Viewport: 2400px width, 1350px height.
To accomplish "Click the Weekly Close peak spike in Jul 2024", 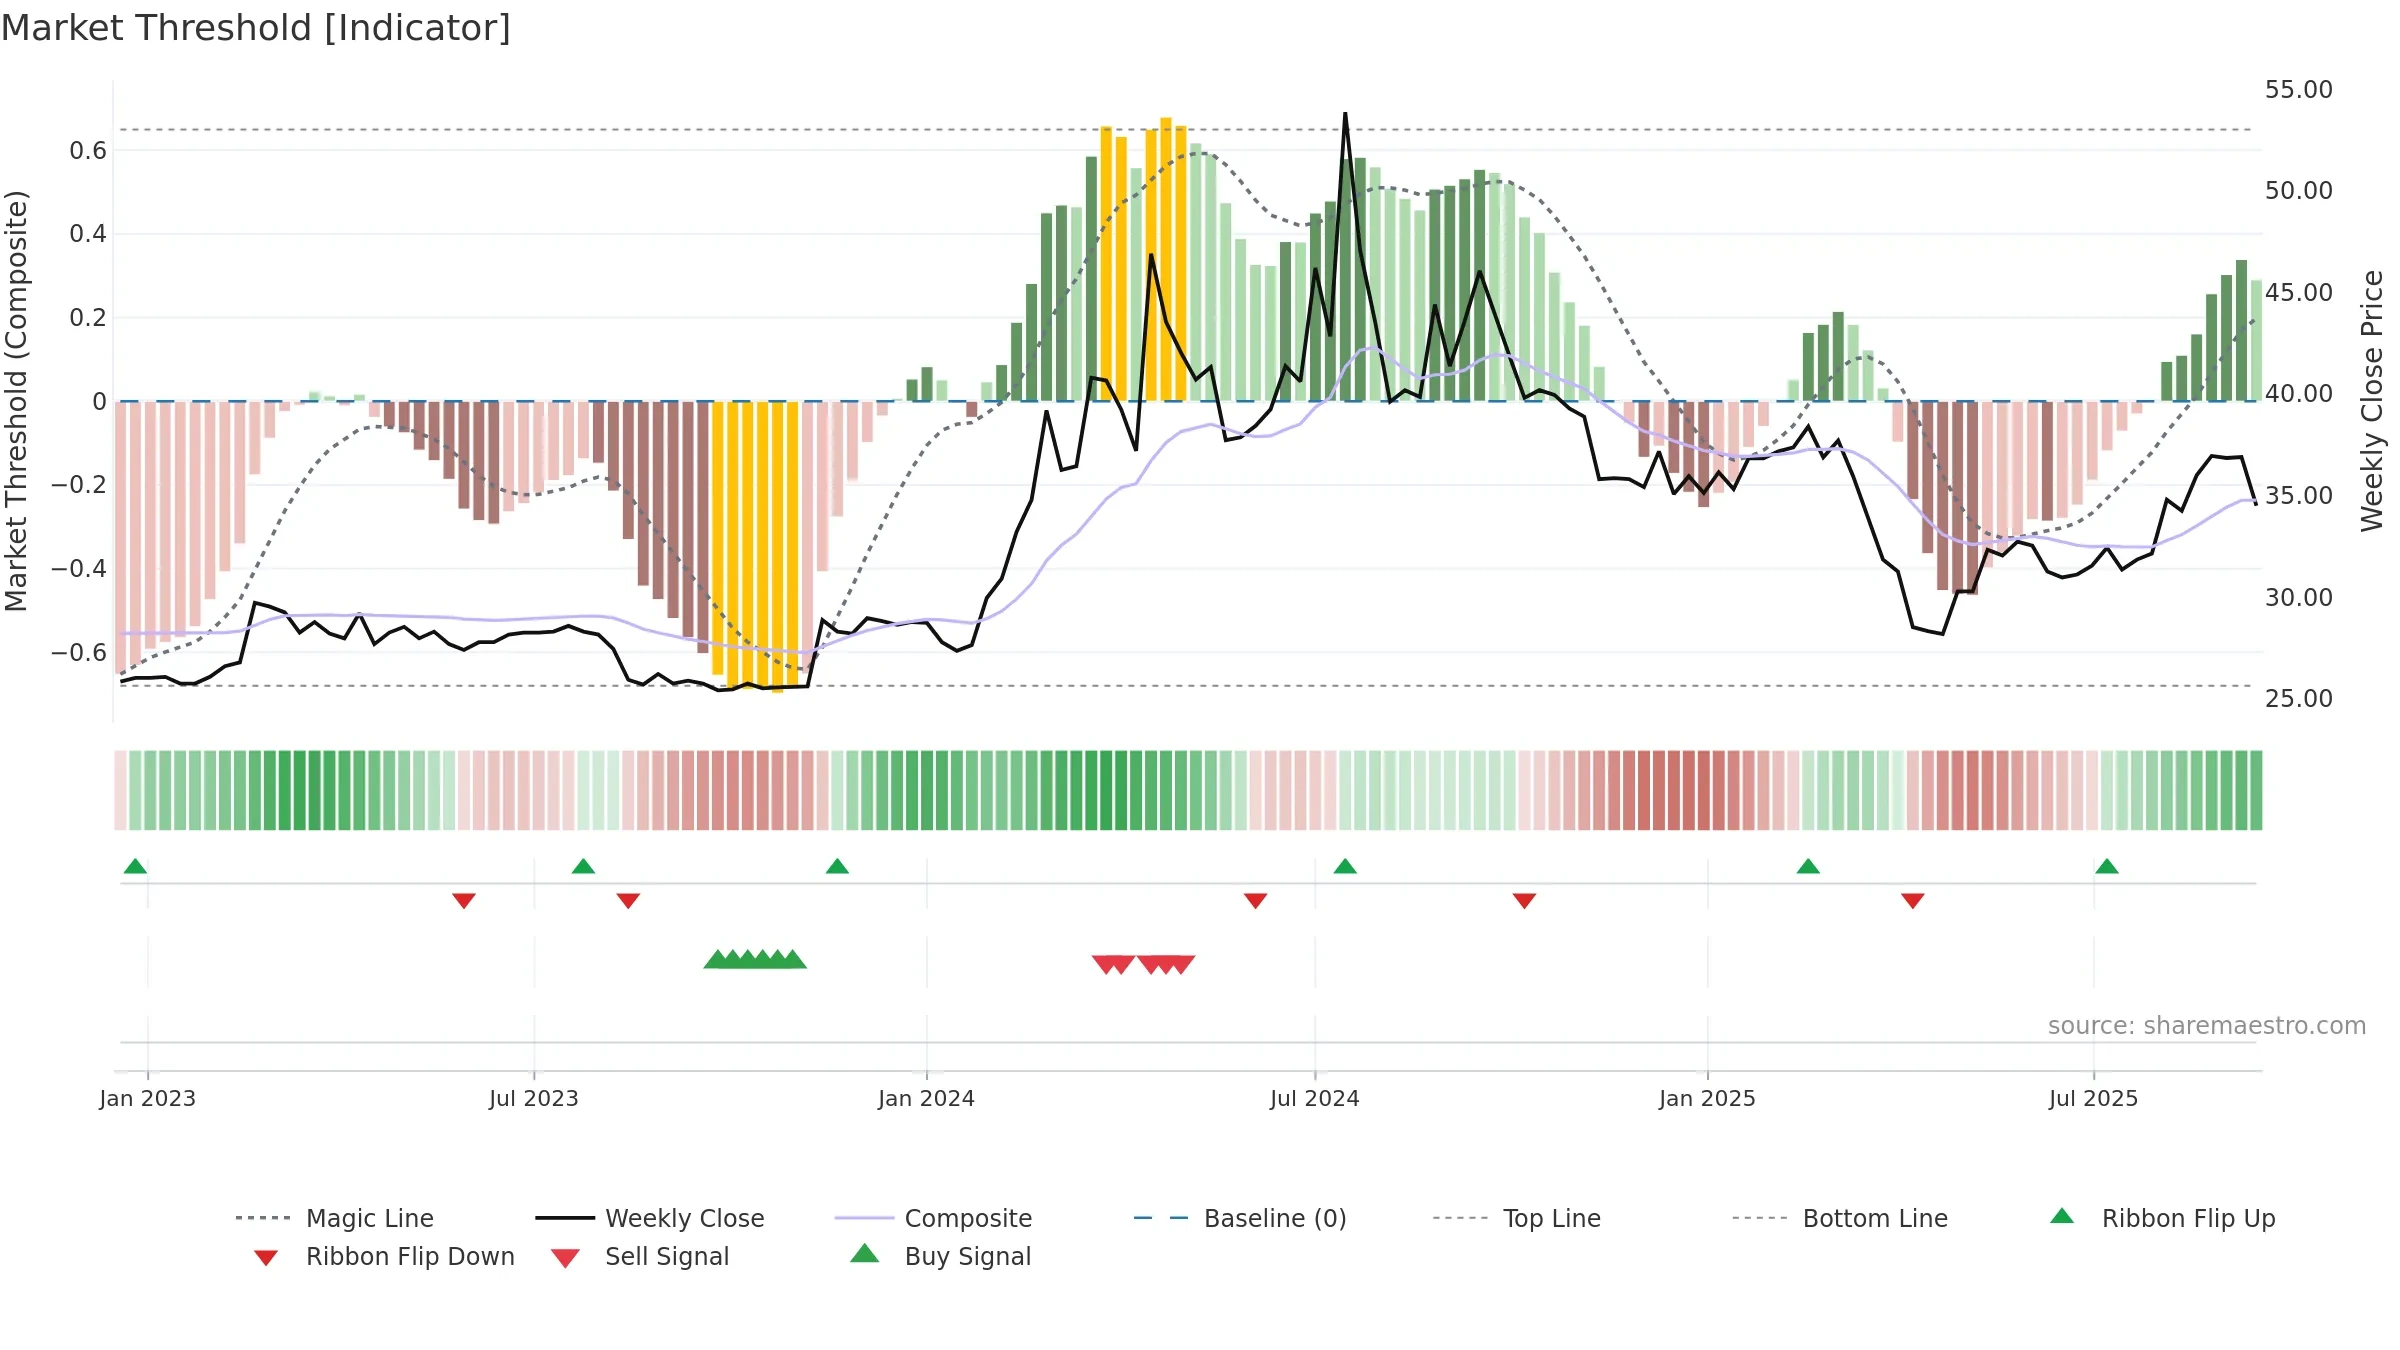I will 1345,116.
